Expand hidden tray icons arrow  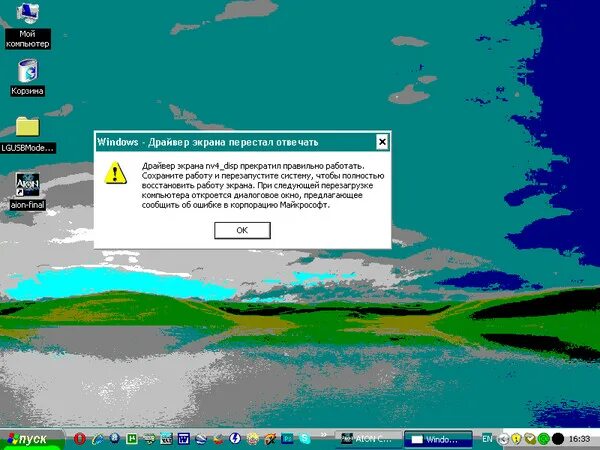(503, 439)
